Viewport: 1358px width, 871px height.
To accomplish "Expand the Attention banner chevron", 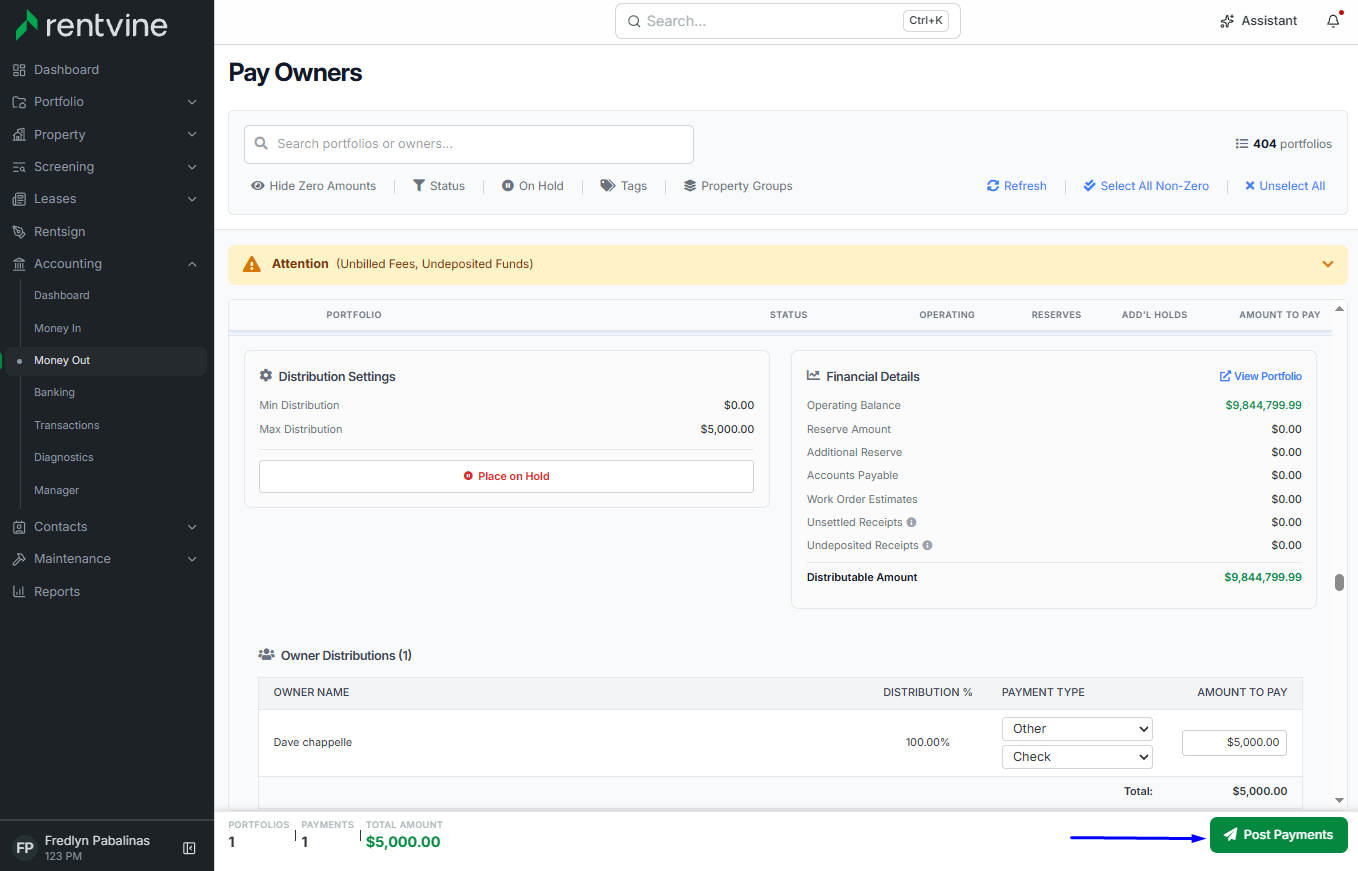I will tap(1328, 264).
